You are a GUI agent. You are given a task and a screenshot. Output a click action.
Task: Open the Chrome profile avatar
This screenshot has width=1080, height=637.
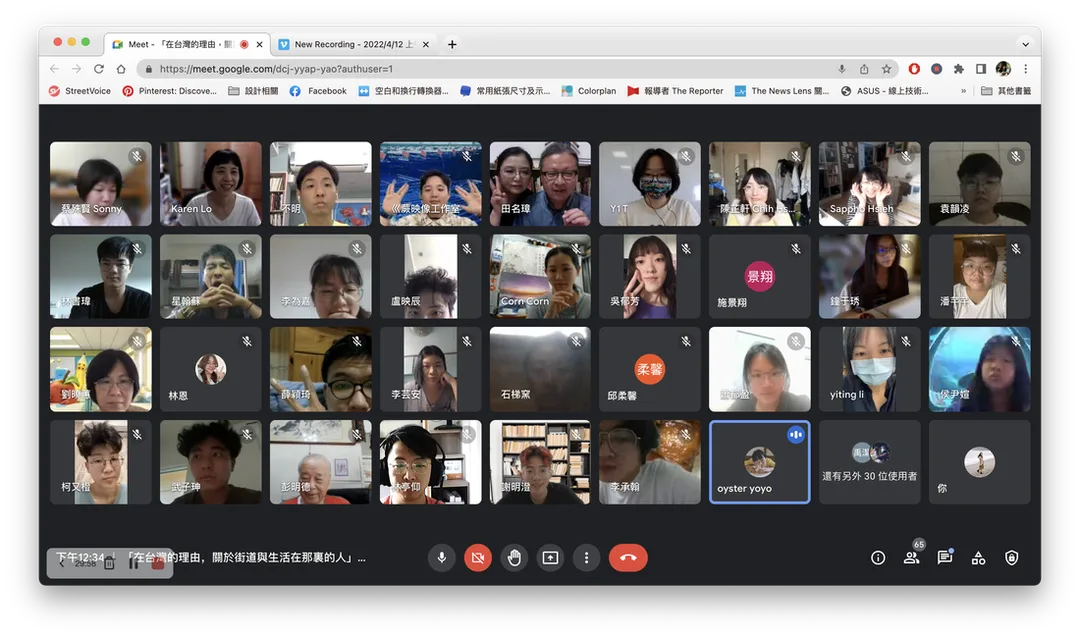click(1004, 69)
